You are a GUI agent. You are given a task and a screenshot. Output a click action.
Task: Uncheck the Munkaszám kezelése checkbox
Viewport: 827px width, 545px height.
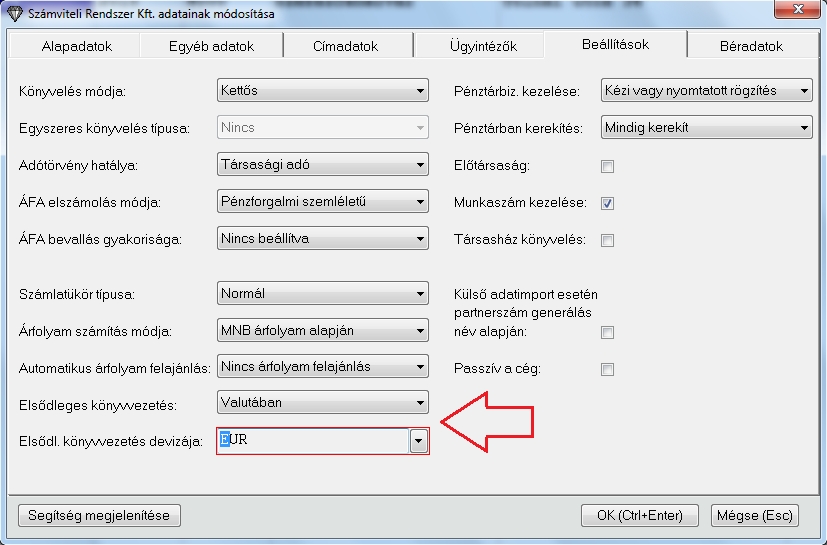coord(607,203)
